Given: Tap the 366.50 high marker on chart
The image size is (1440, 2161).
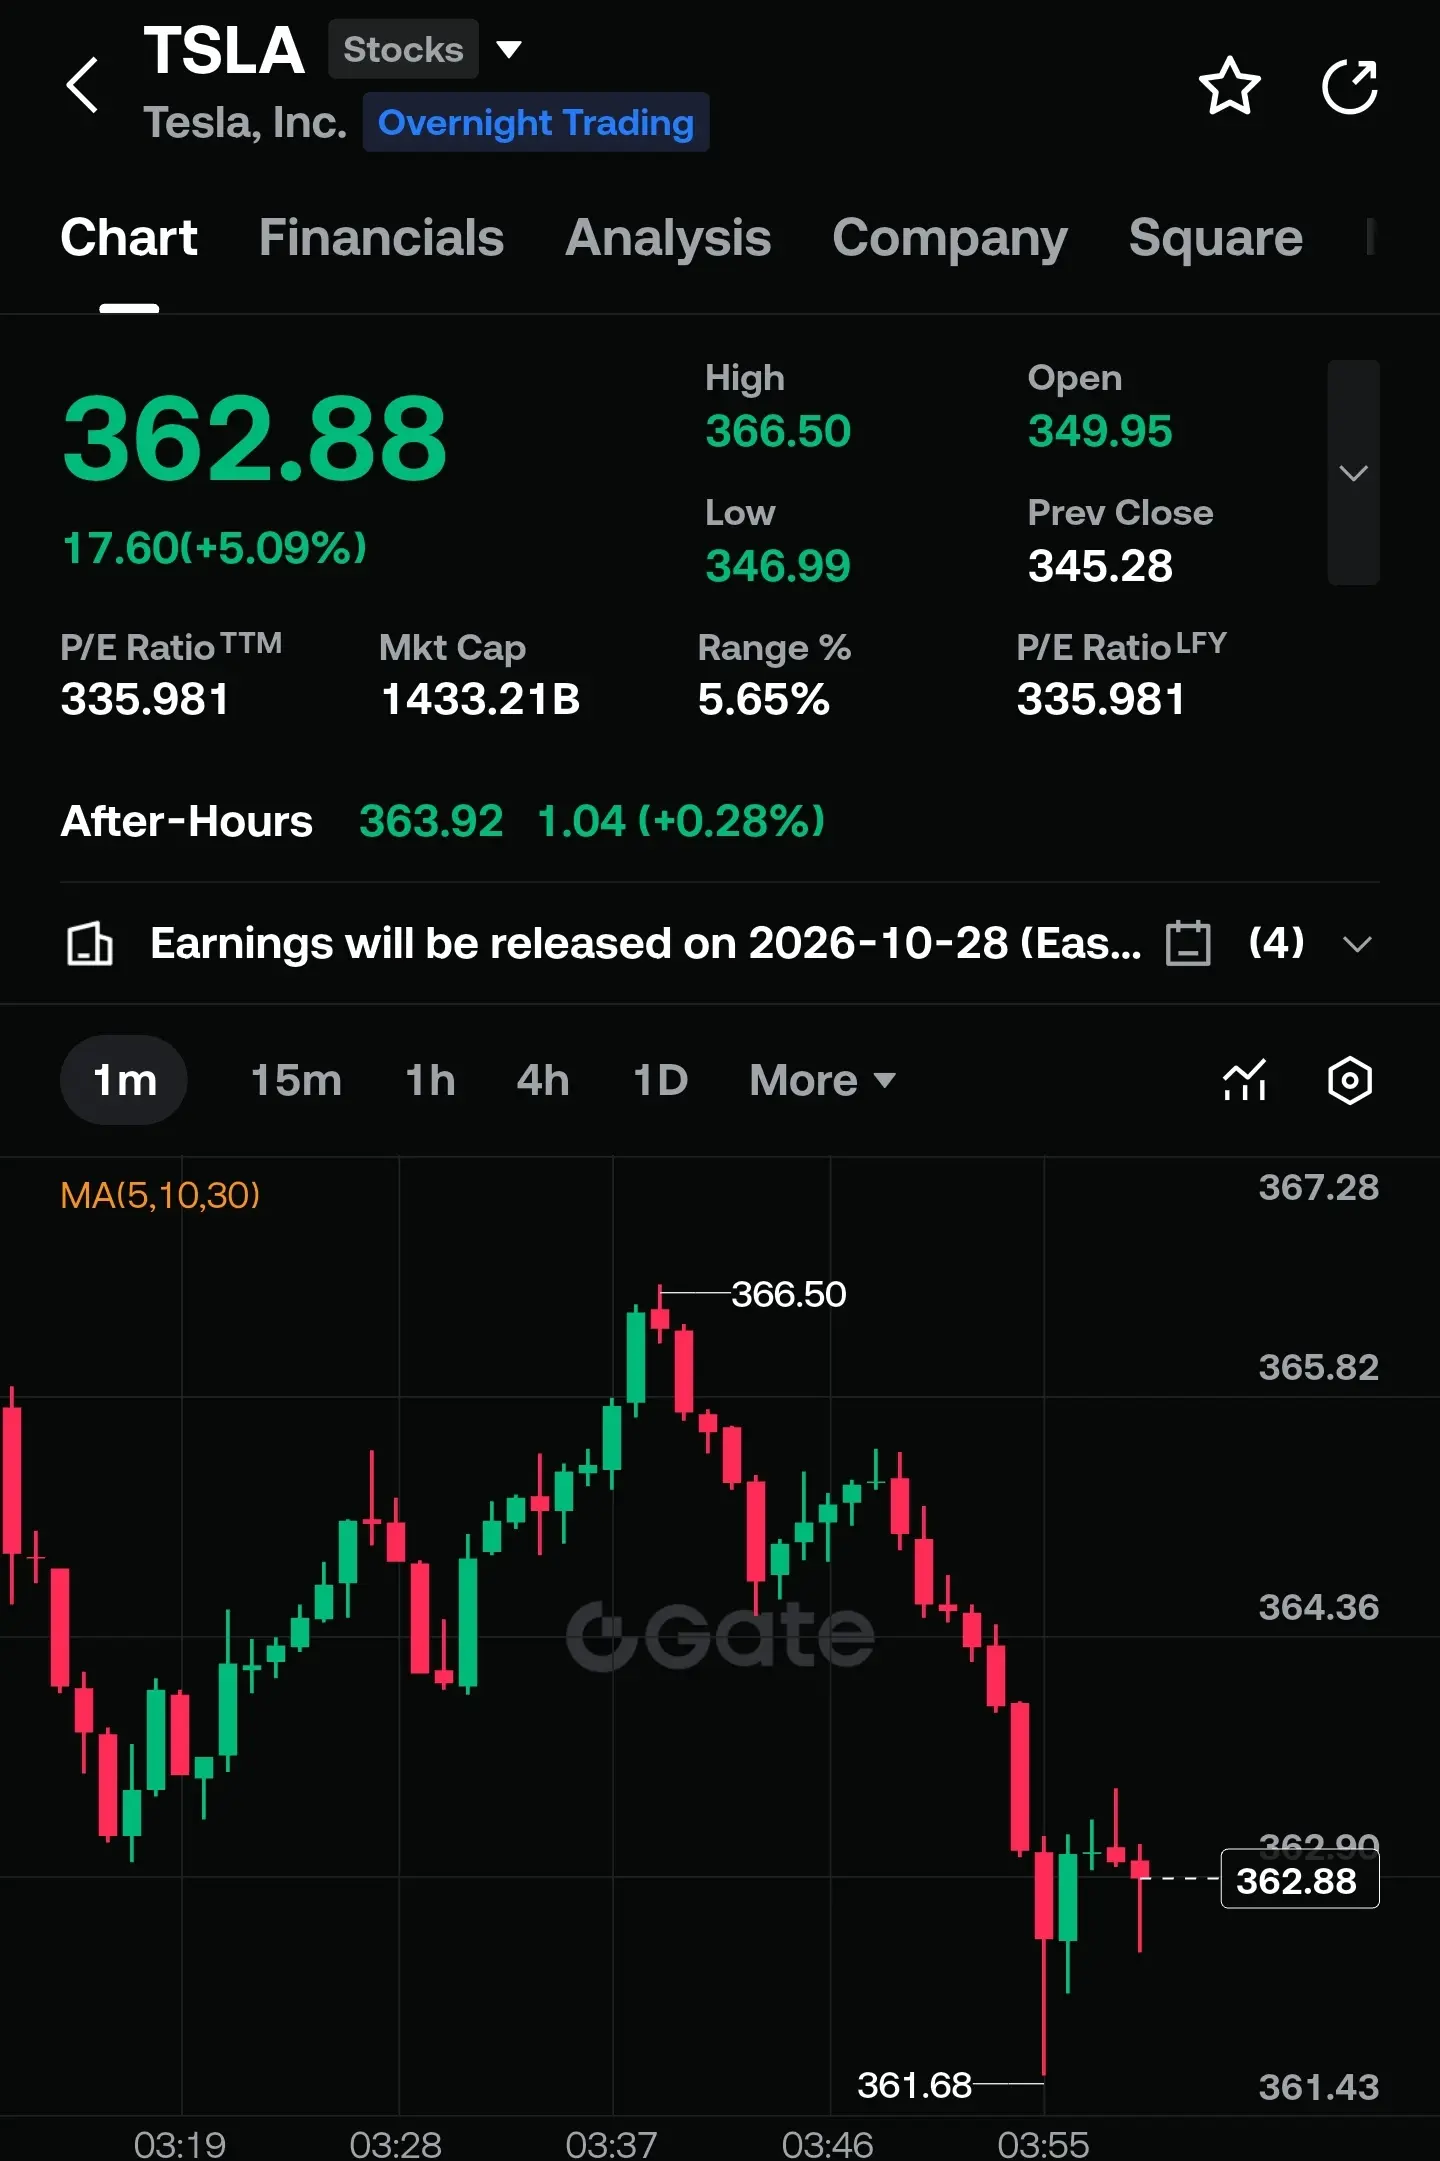Looking at the screenshot, I should click(789, 1294).
